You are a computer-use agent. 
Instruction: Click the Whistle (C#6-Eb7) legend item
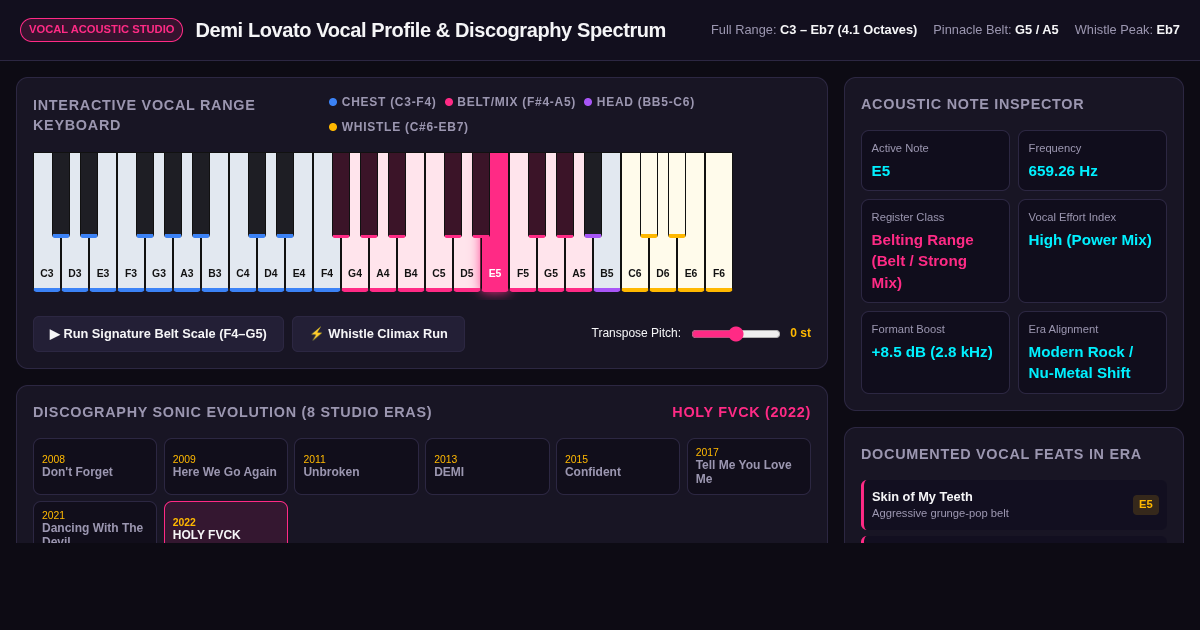point(399,127)
